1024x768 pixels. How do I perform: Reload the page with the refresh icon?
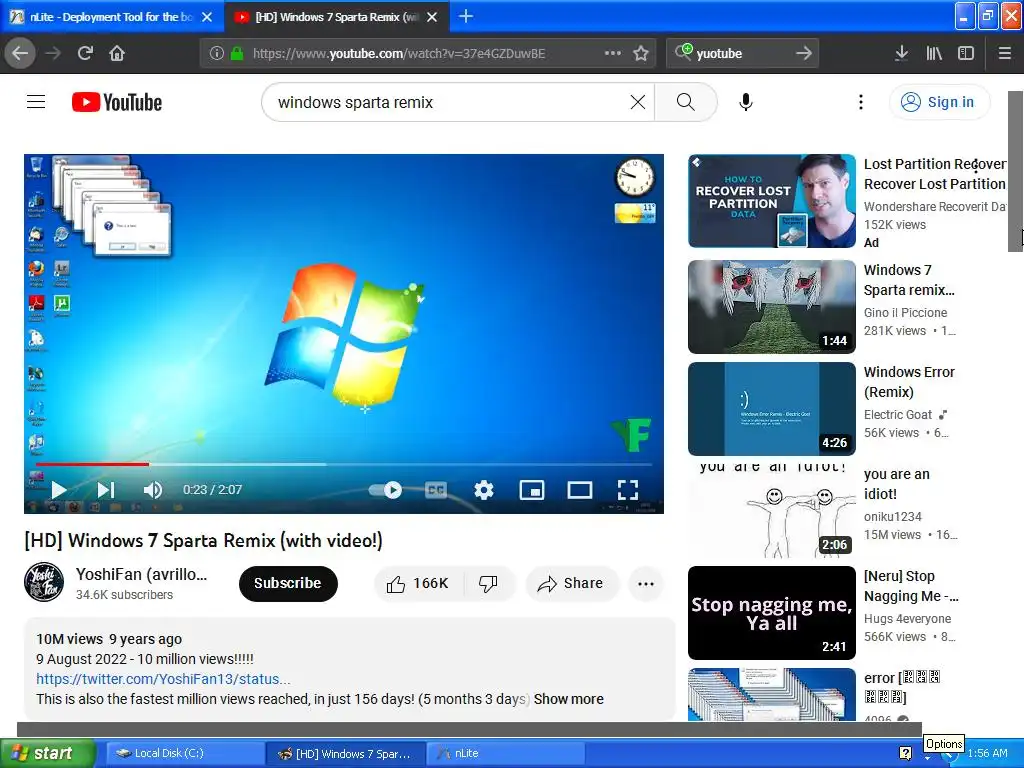(x=85, y=53)
